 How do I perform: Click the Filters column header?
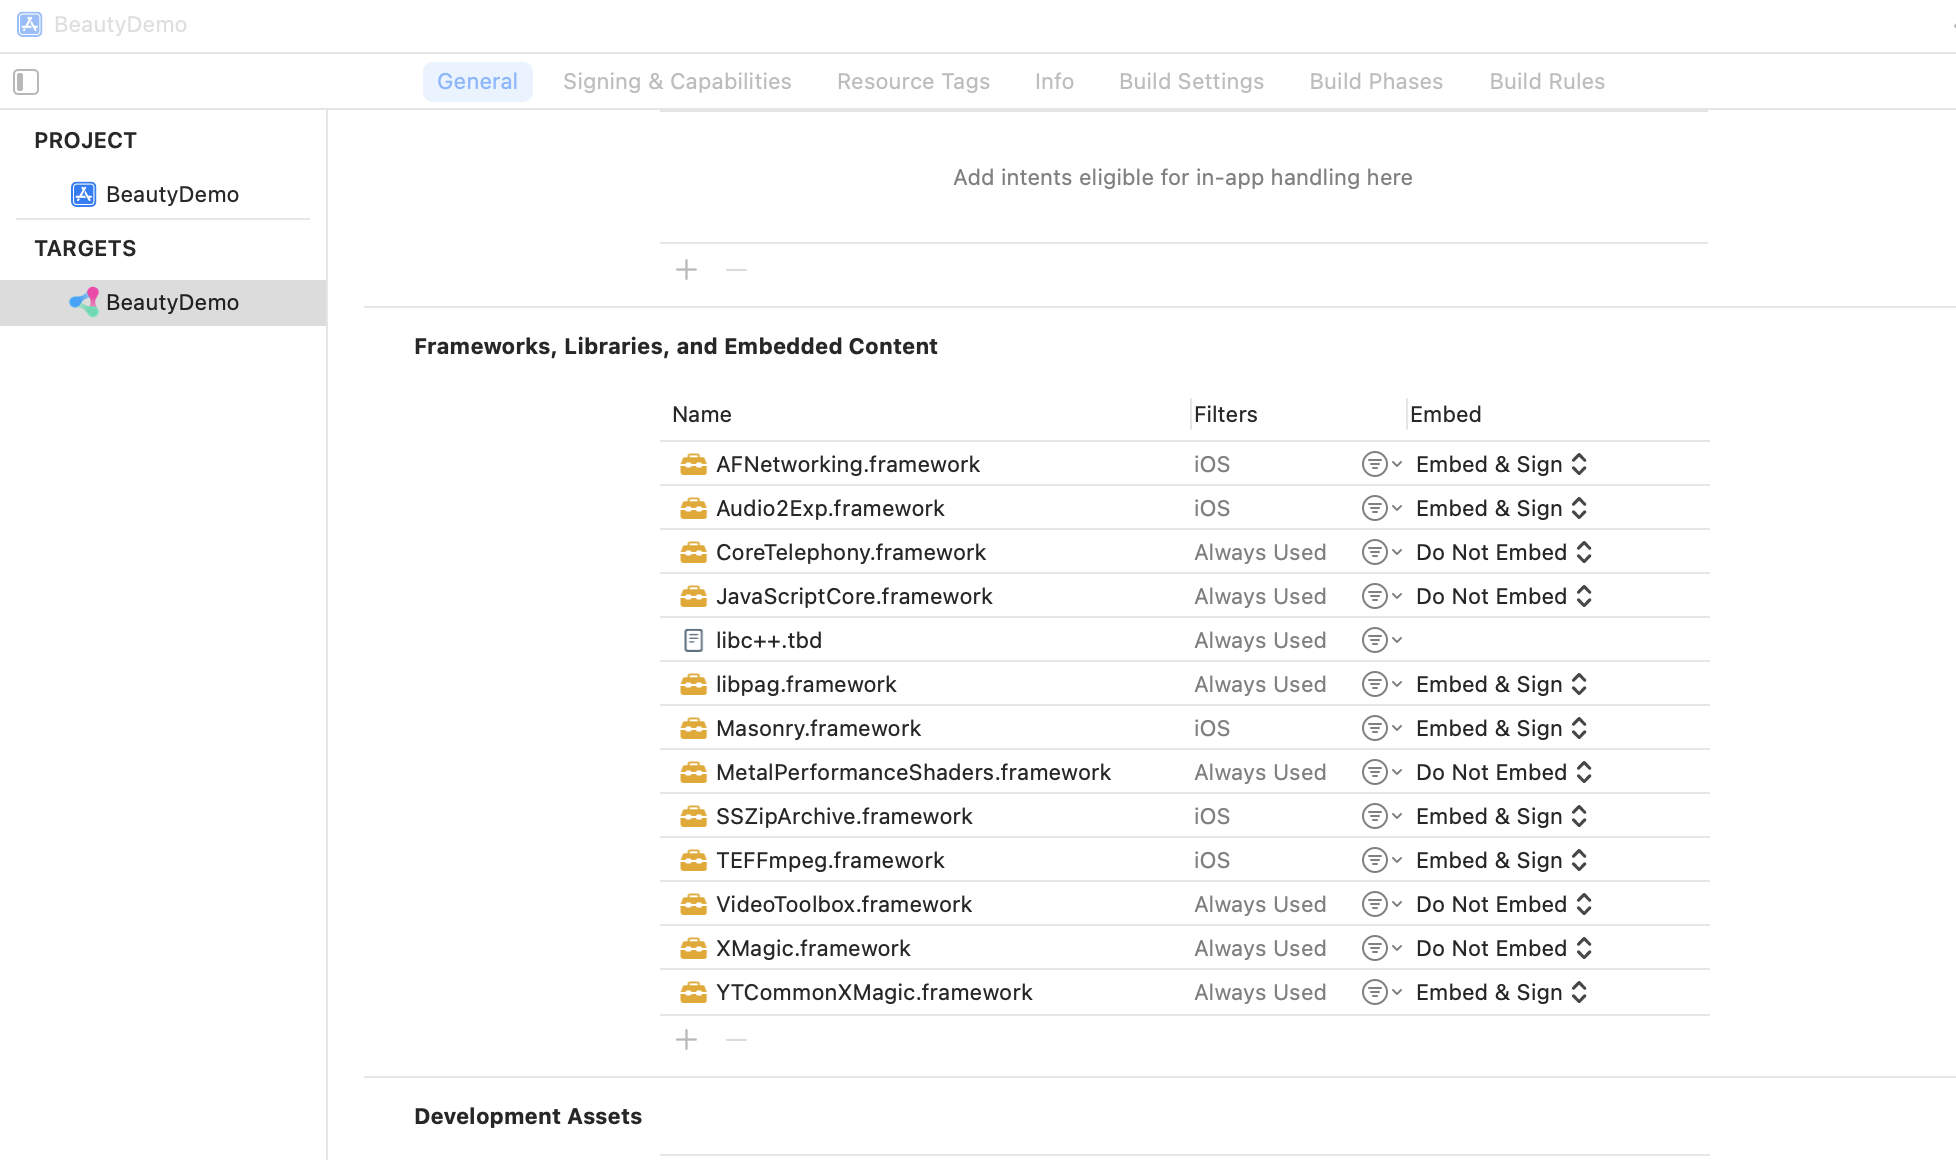click(1225, 414)
